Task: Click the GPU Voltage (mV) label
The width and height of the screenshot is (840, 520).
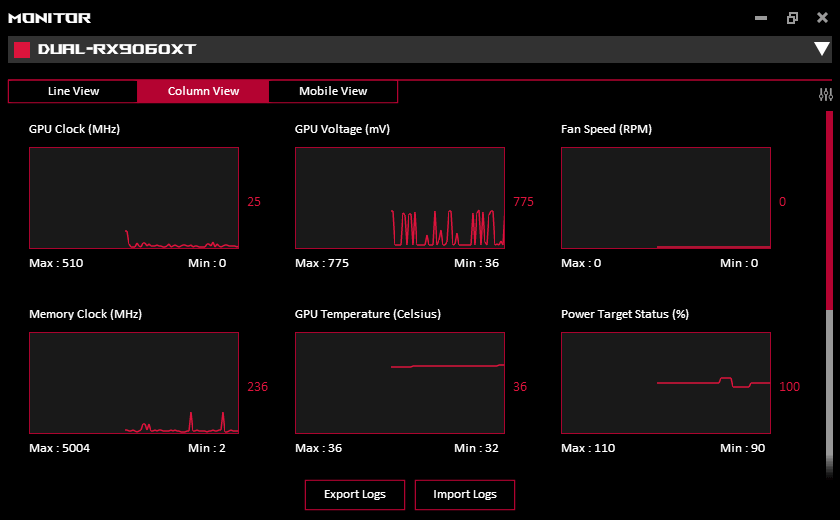Action: (x=342, y=129)
